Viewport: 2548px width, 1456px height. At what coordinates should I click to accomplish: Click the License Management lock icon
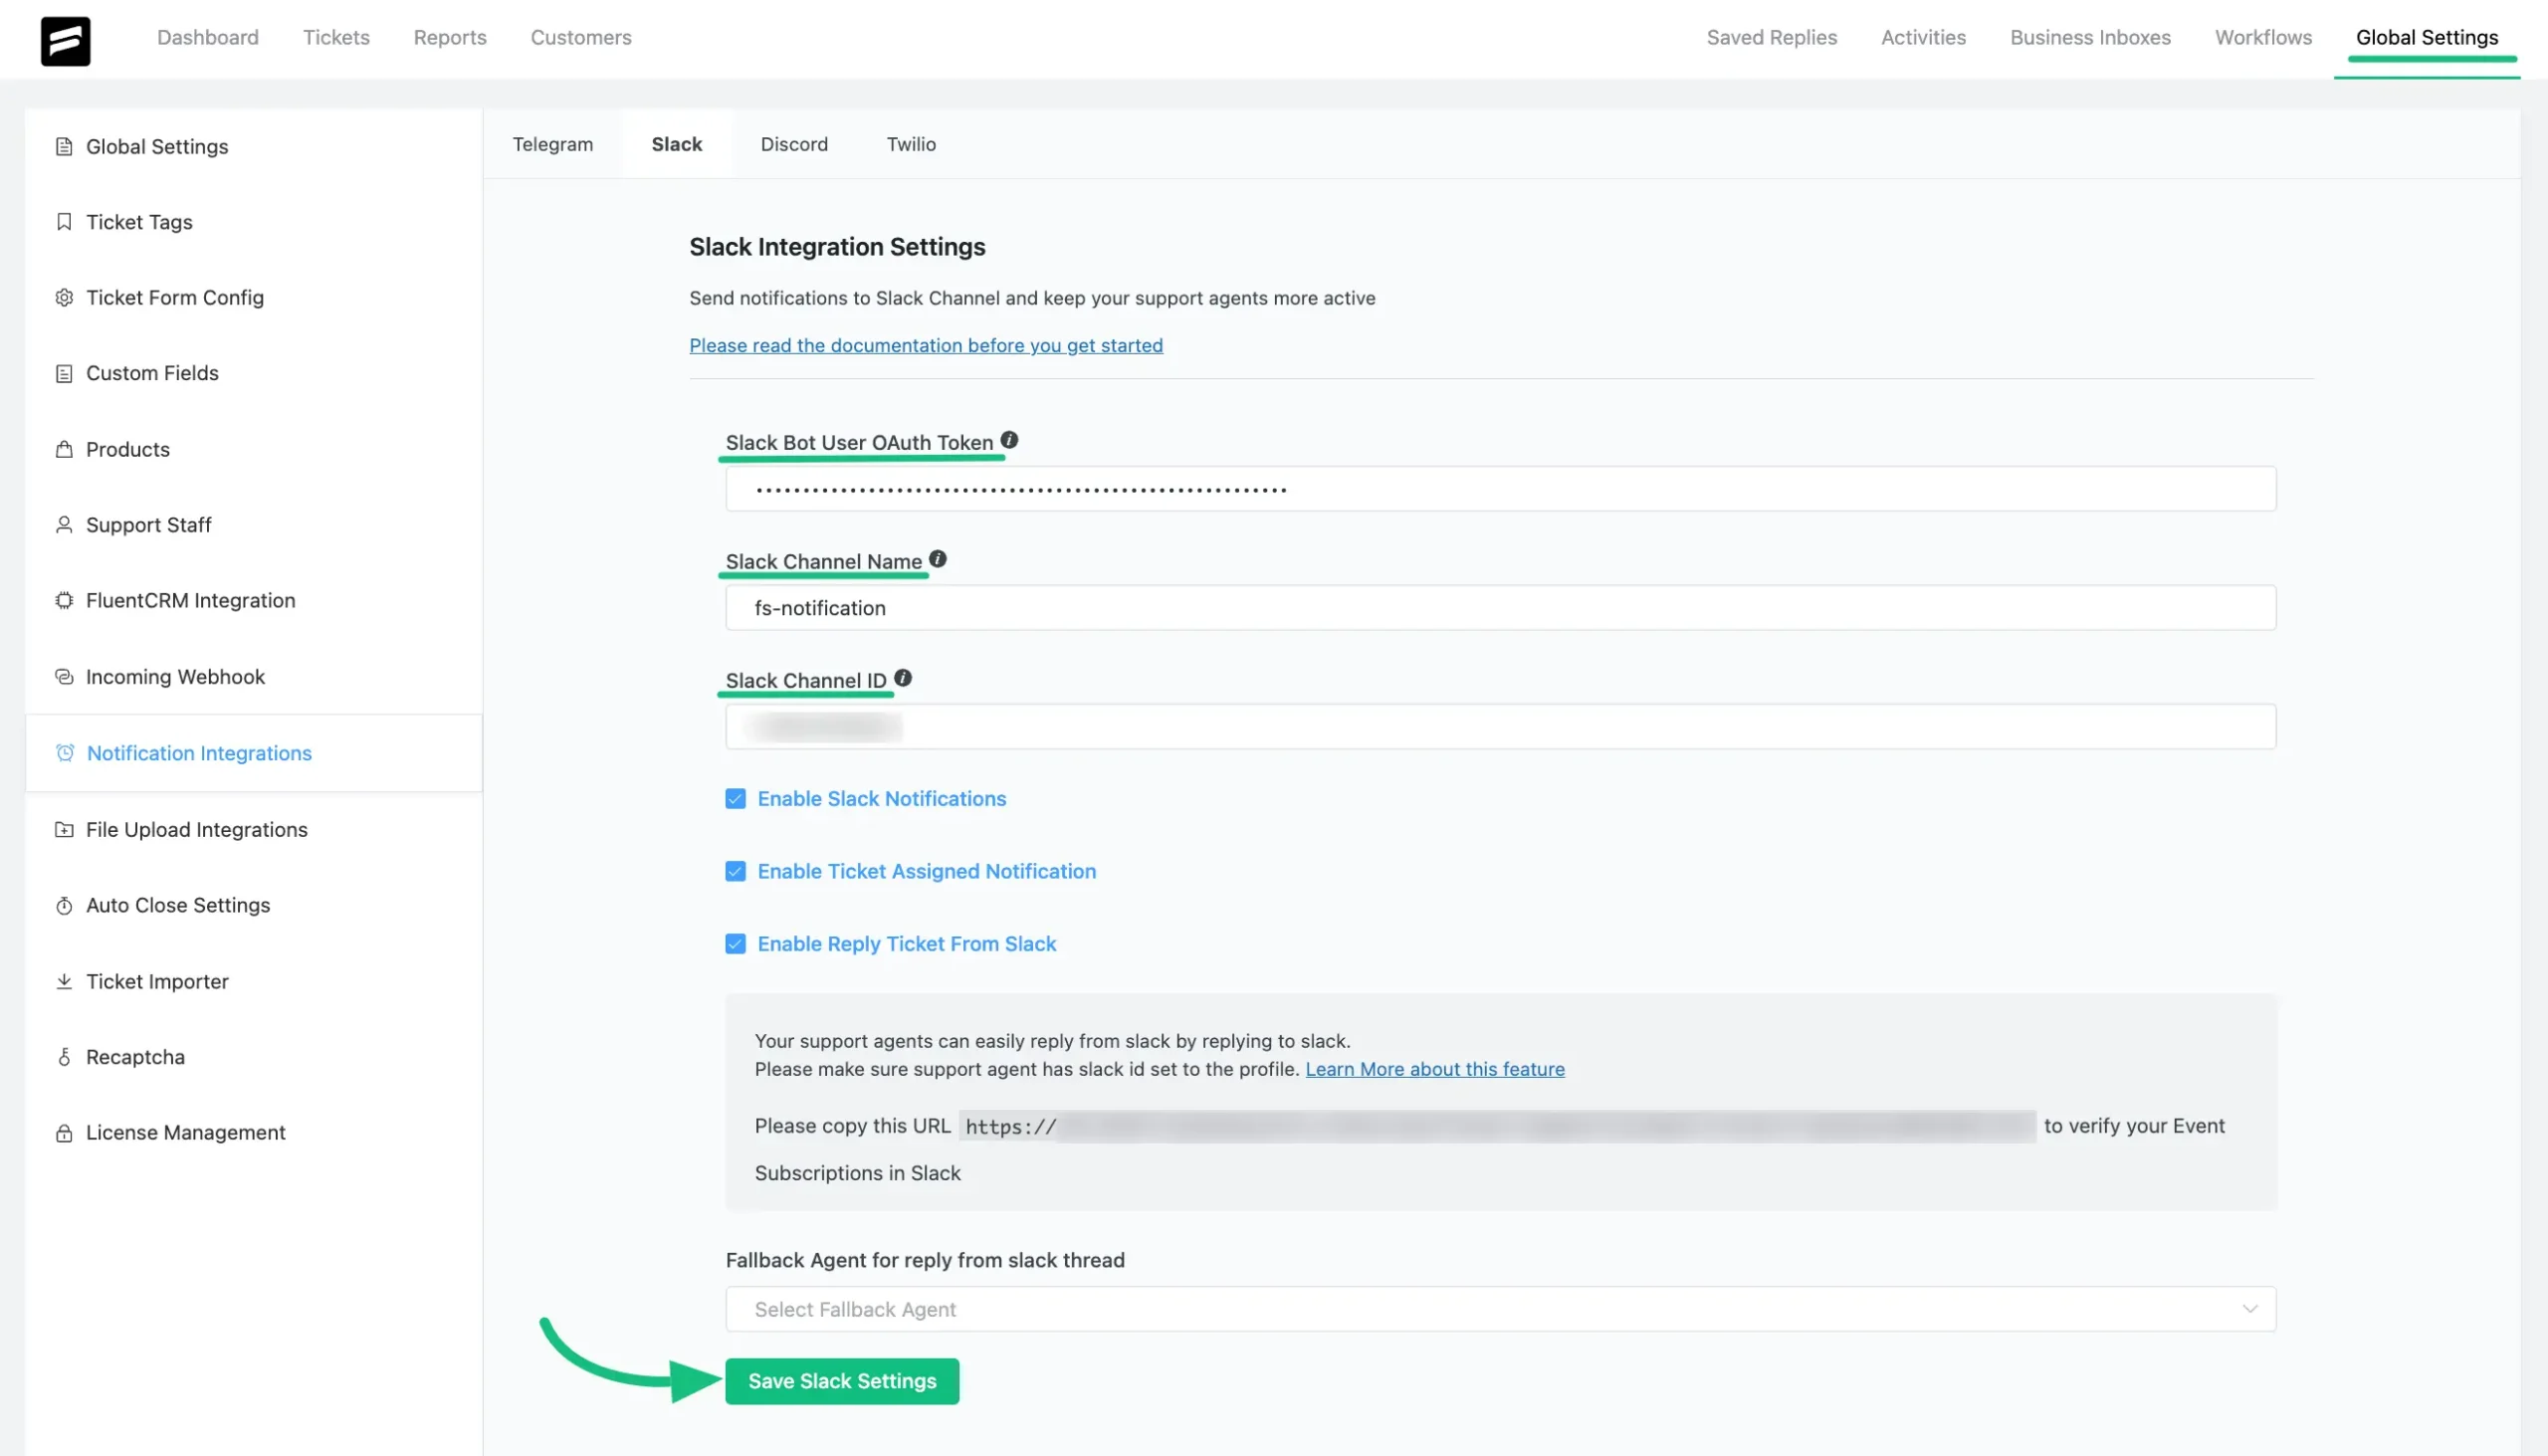(x=64, y=1133)
